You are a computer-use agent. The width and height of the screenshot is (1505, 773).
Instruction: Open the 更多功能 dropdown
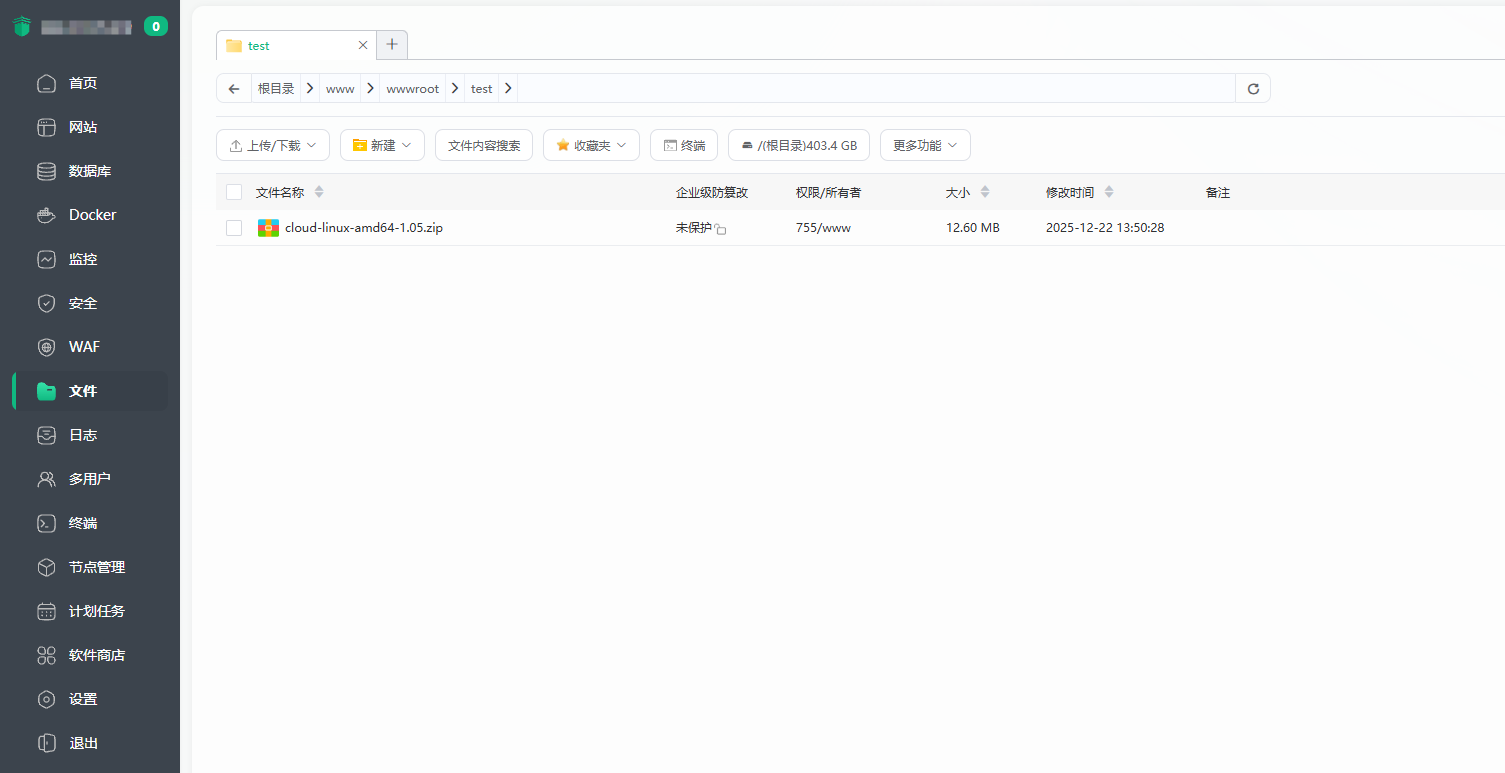(925, 145)
